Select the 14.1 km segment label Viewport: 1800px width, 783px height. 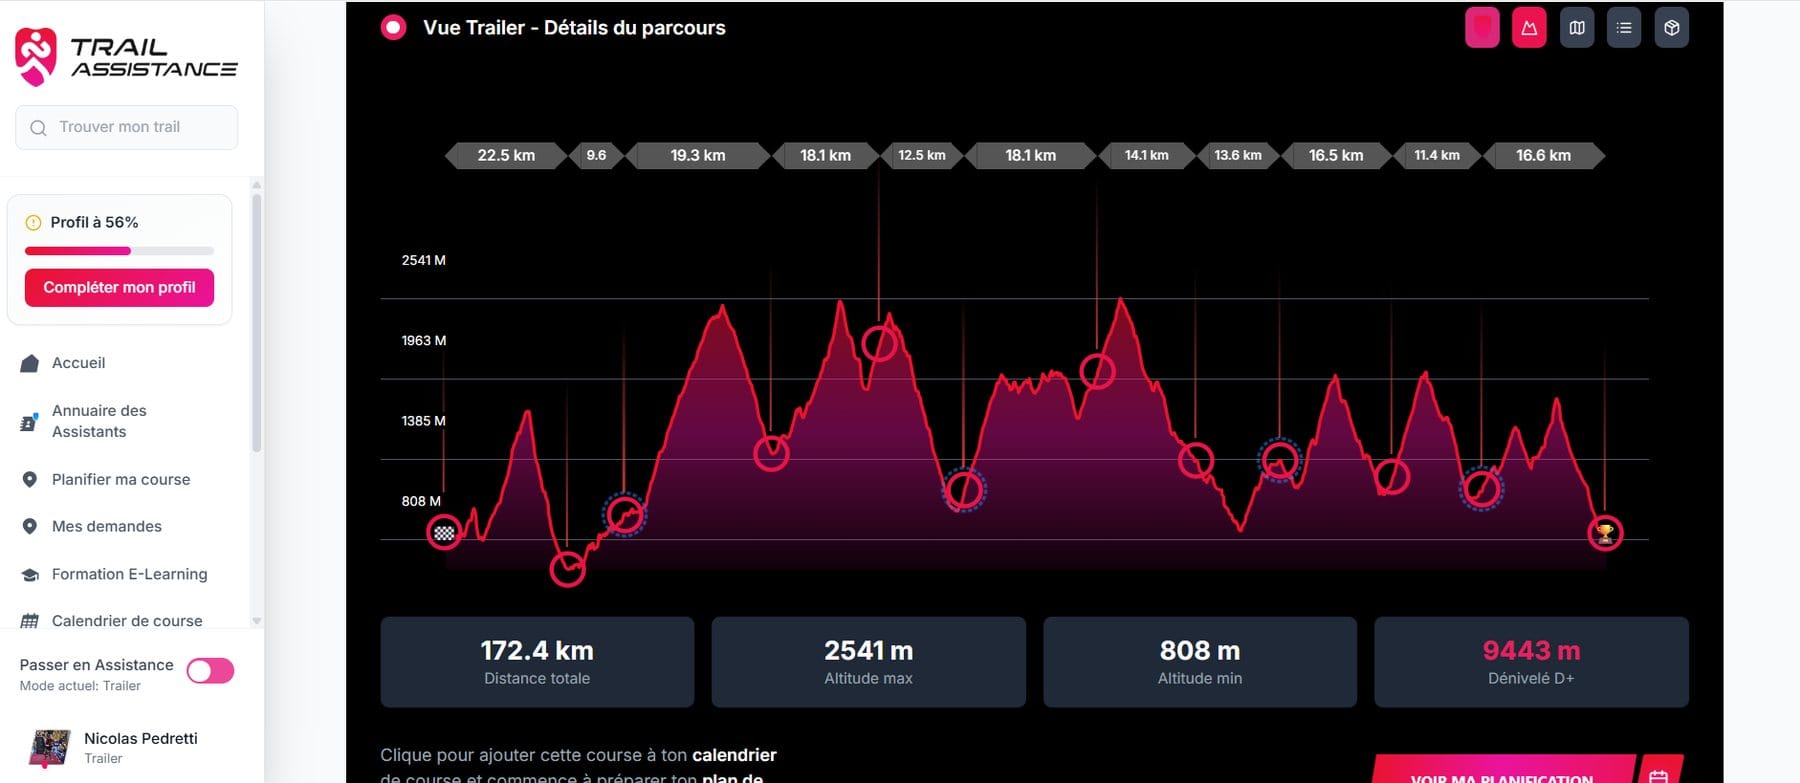1146,156
